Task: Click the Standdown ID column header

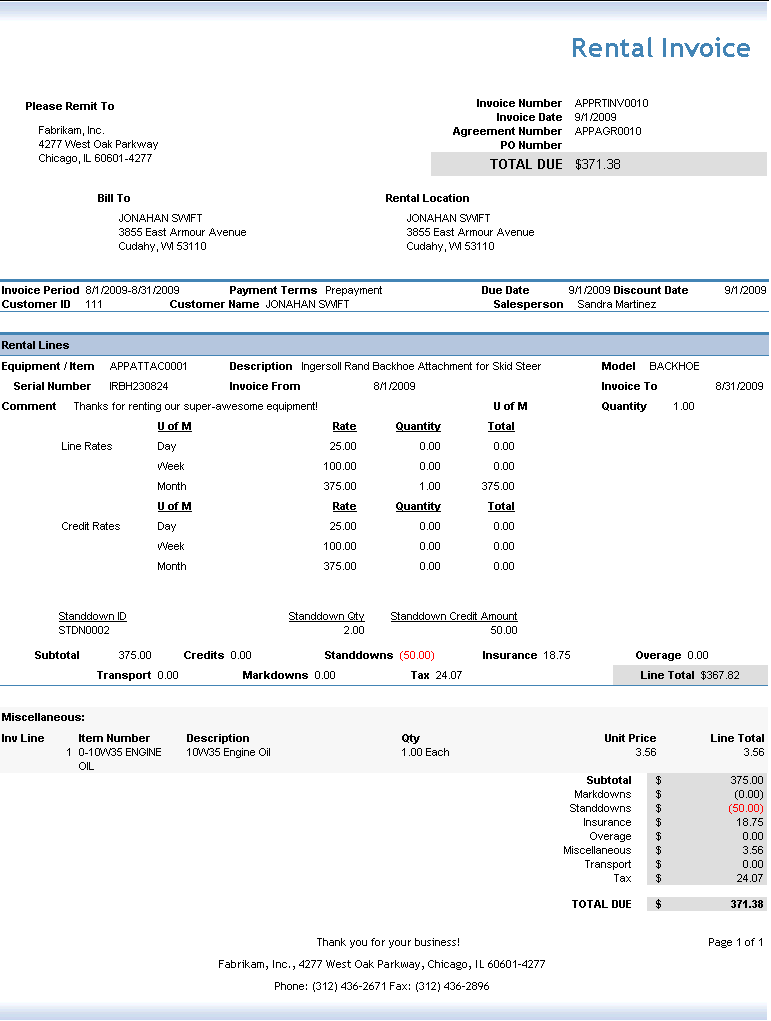Action: [92, 616]
